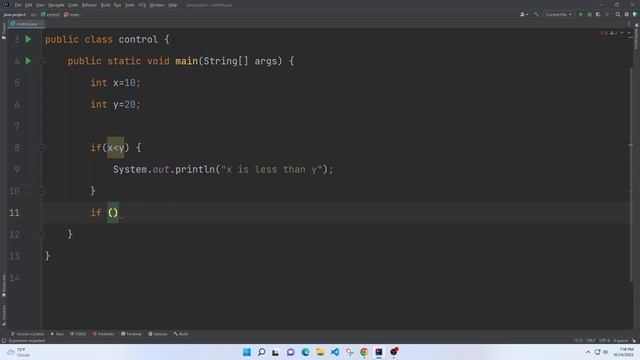Start the Debug toolbar button

point(589,14)
